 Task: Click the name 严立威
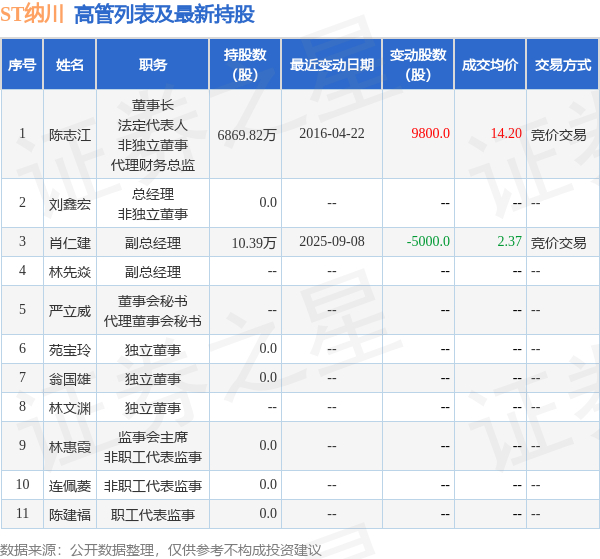click(70, 311)
